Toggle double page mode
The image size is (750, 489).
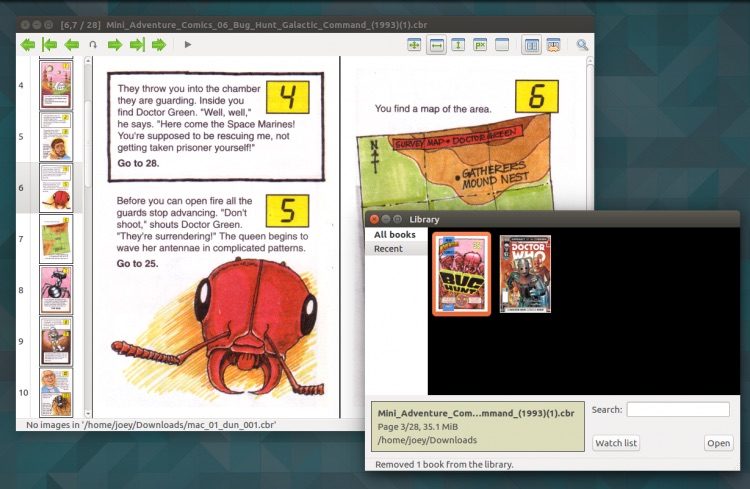coord(531,45)
